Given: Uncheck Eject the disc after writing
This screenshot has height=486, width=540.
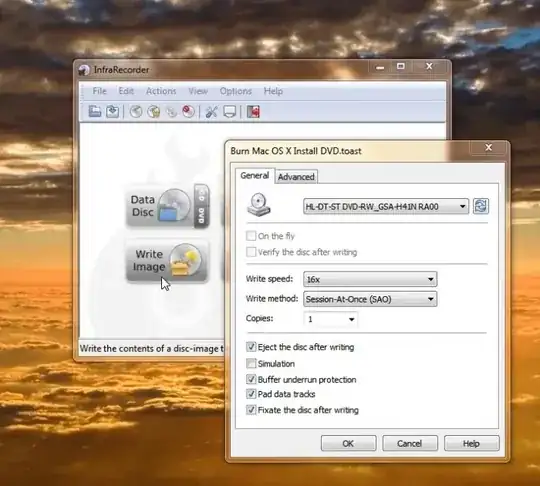Looking at the screenshot, I should click(251, 347).
